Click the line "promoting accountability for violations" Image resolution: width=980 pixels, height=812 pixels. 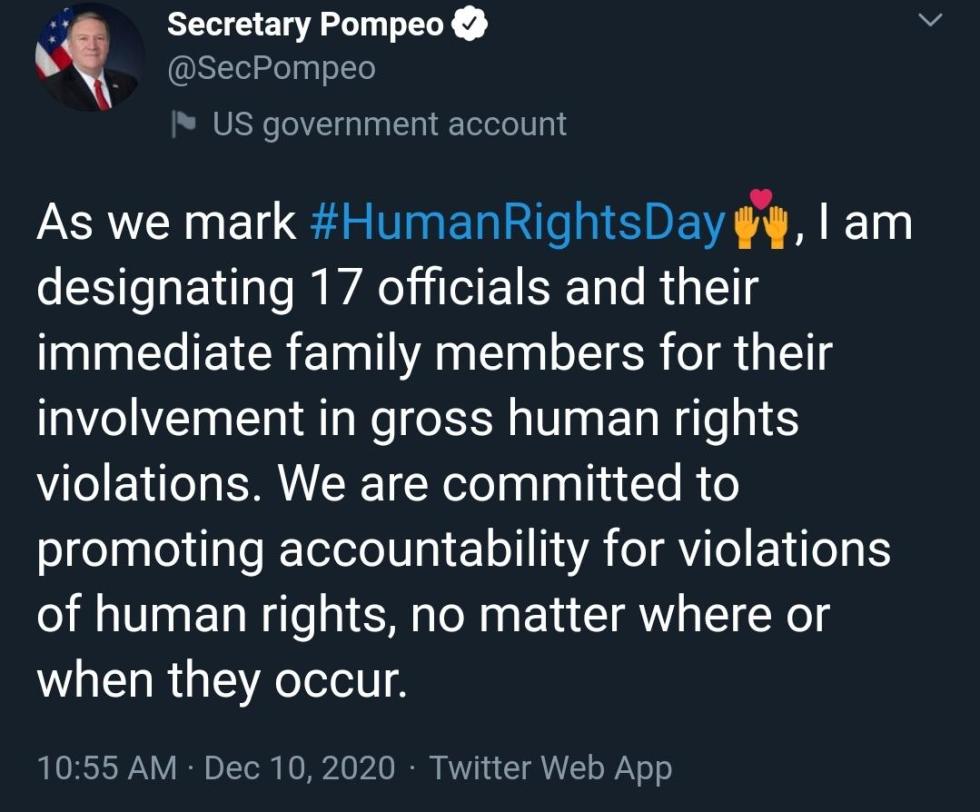point(464,549)
